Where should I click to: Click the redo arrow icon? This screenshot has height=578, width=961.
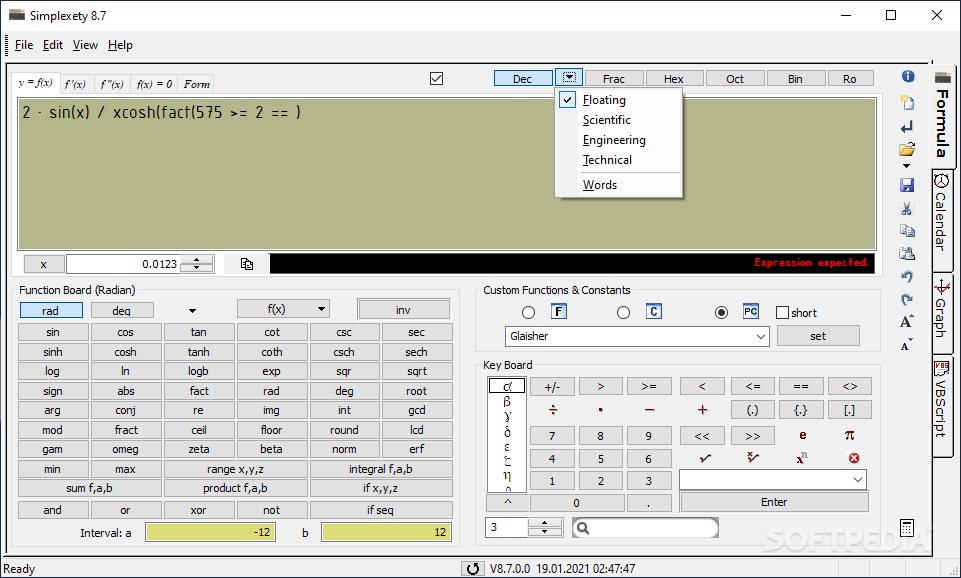pos(907,299)
